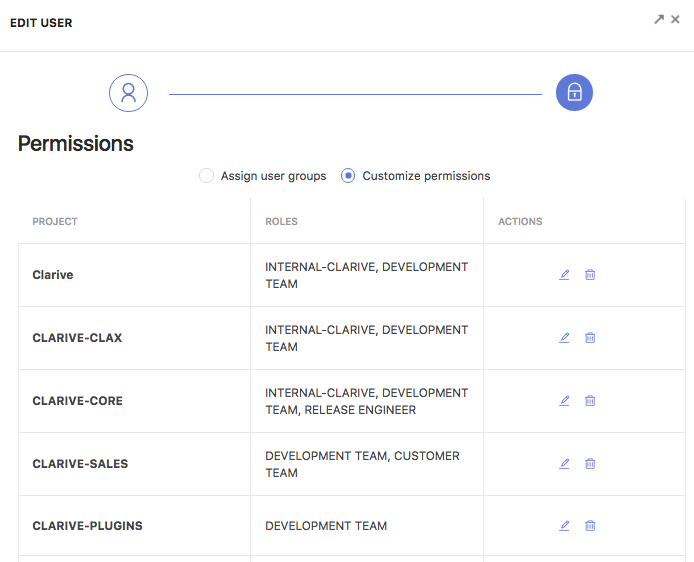This screenshot has height=562, width=694.
Task: Go to the user profile step icon
Action: coord(128,93)
